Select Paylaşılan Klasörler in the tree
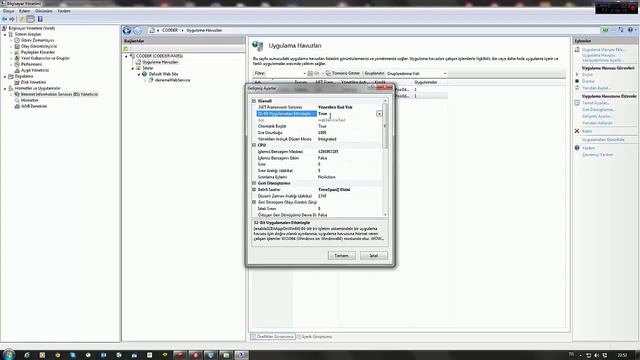640x360 pixels. (x=38, y=52)
